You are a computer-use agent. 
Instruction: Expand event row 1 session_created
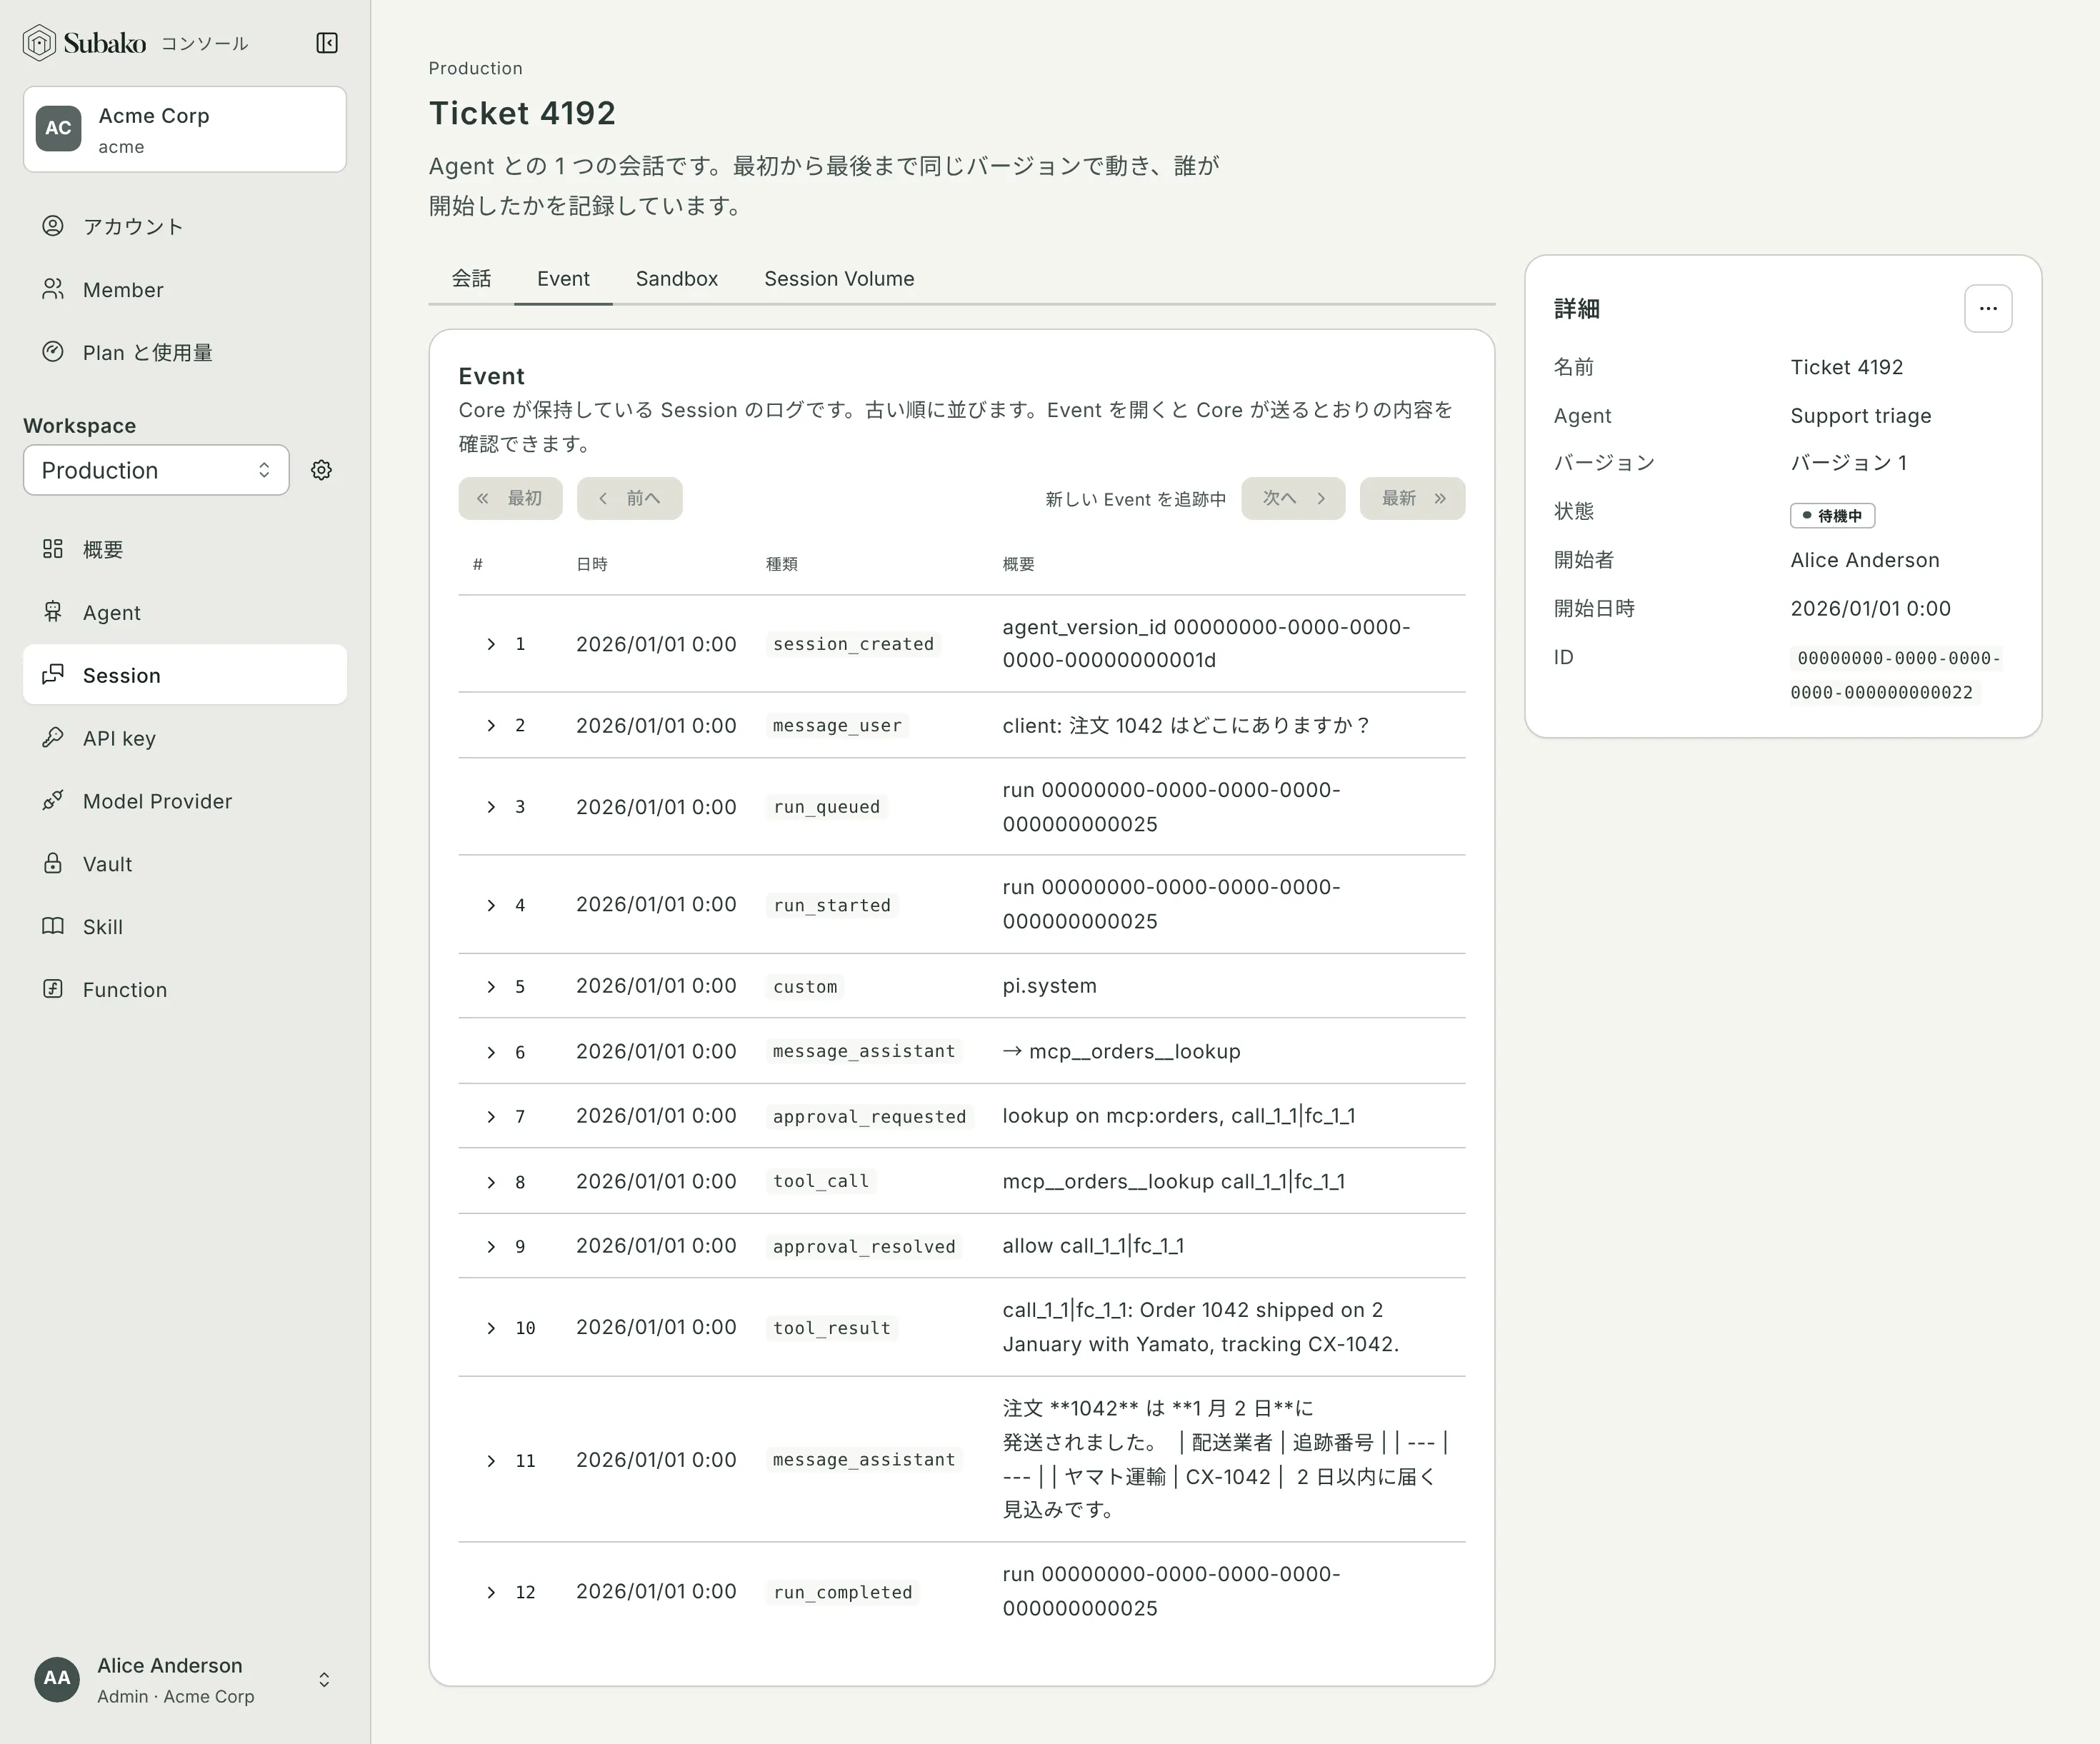pos(491,644)
